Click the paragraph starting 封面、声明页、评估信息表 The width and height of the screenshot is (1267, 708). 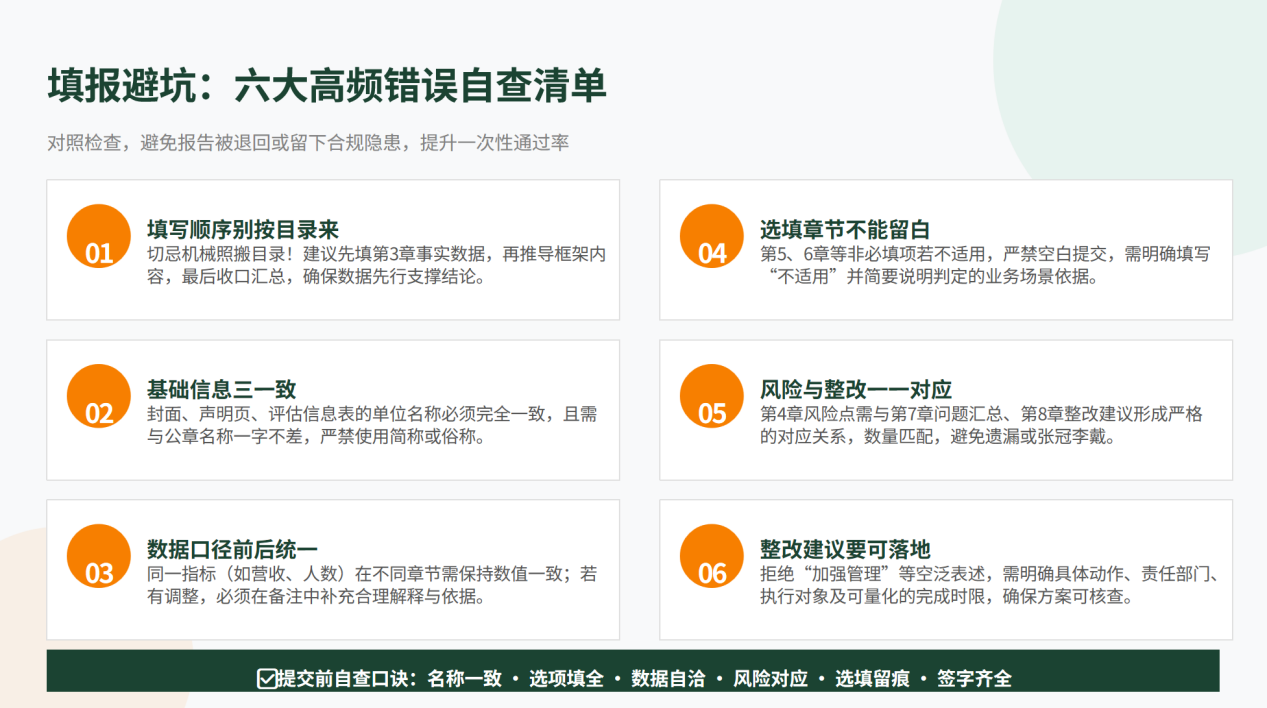[372, 425]
